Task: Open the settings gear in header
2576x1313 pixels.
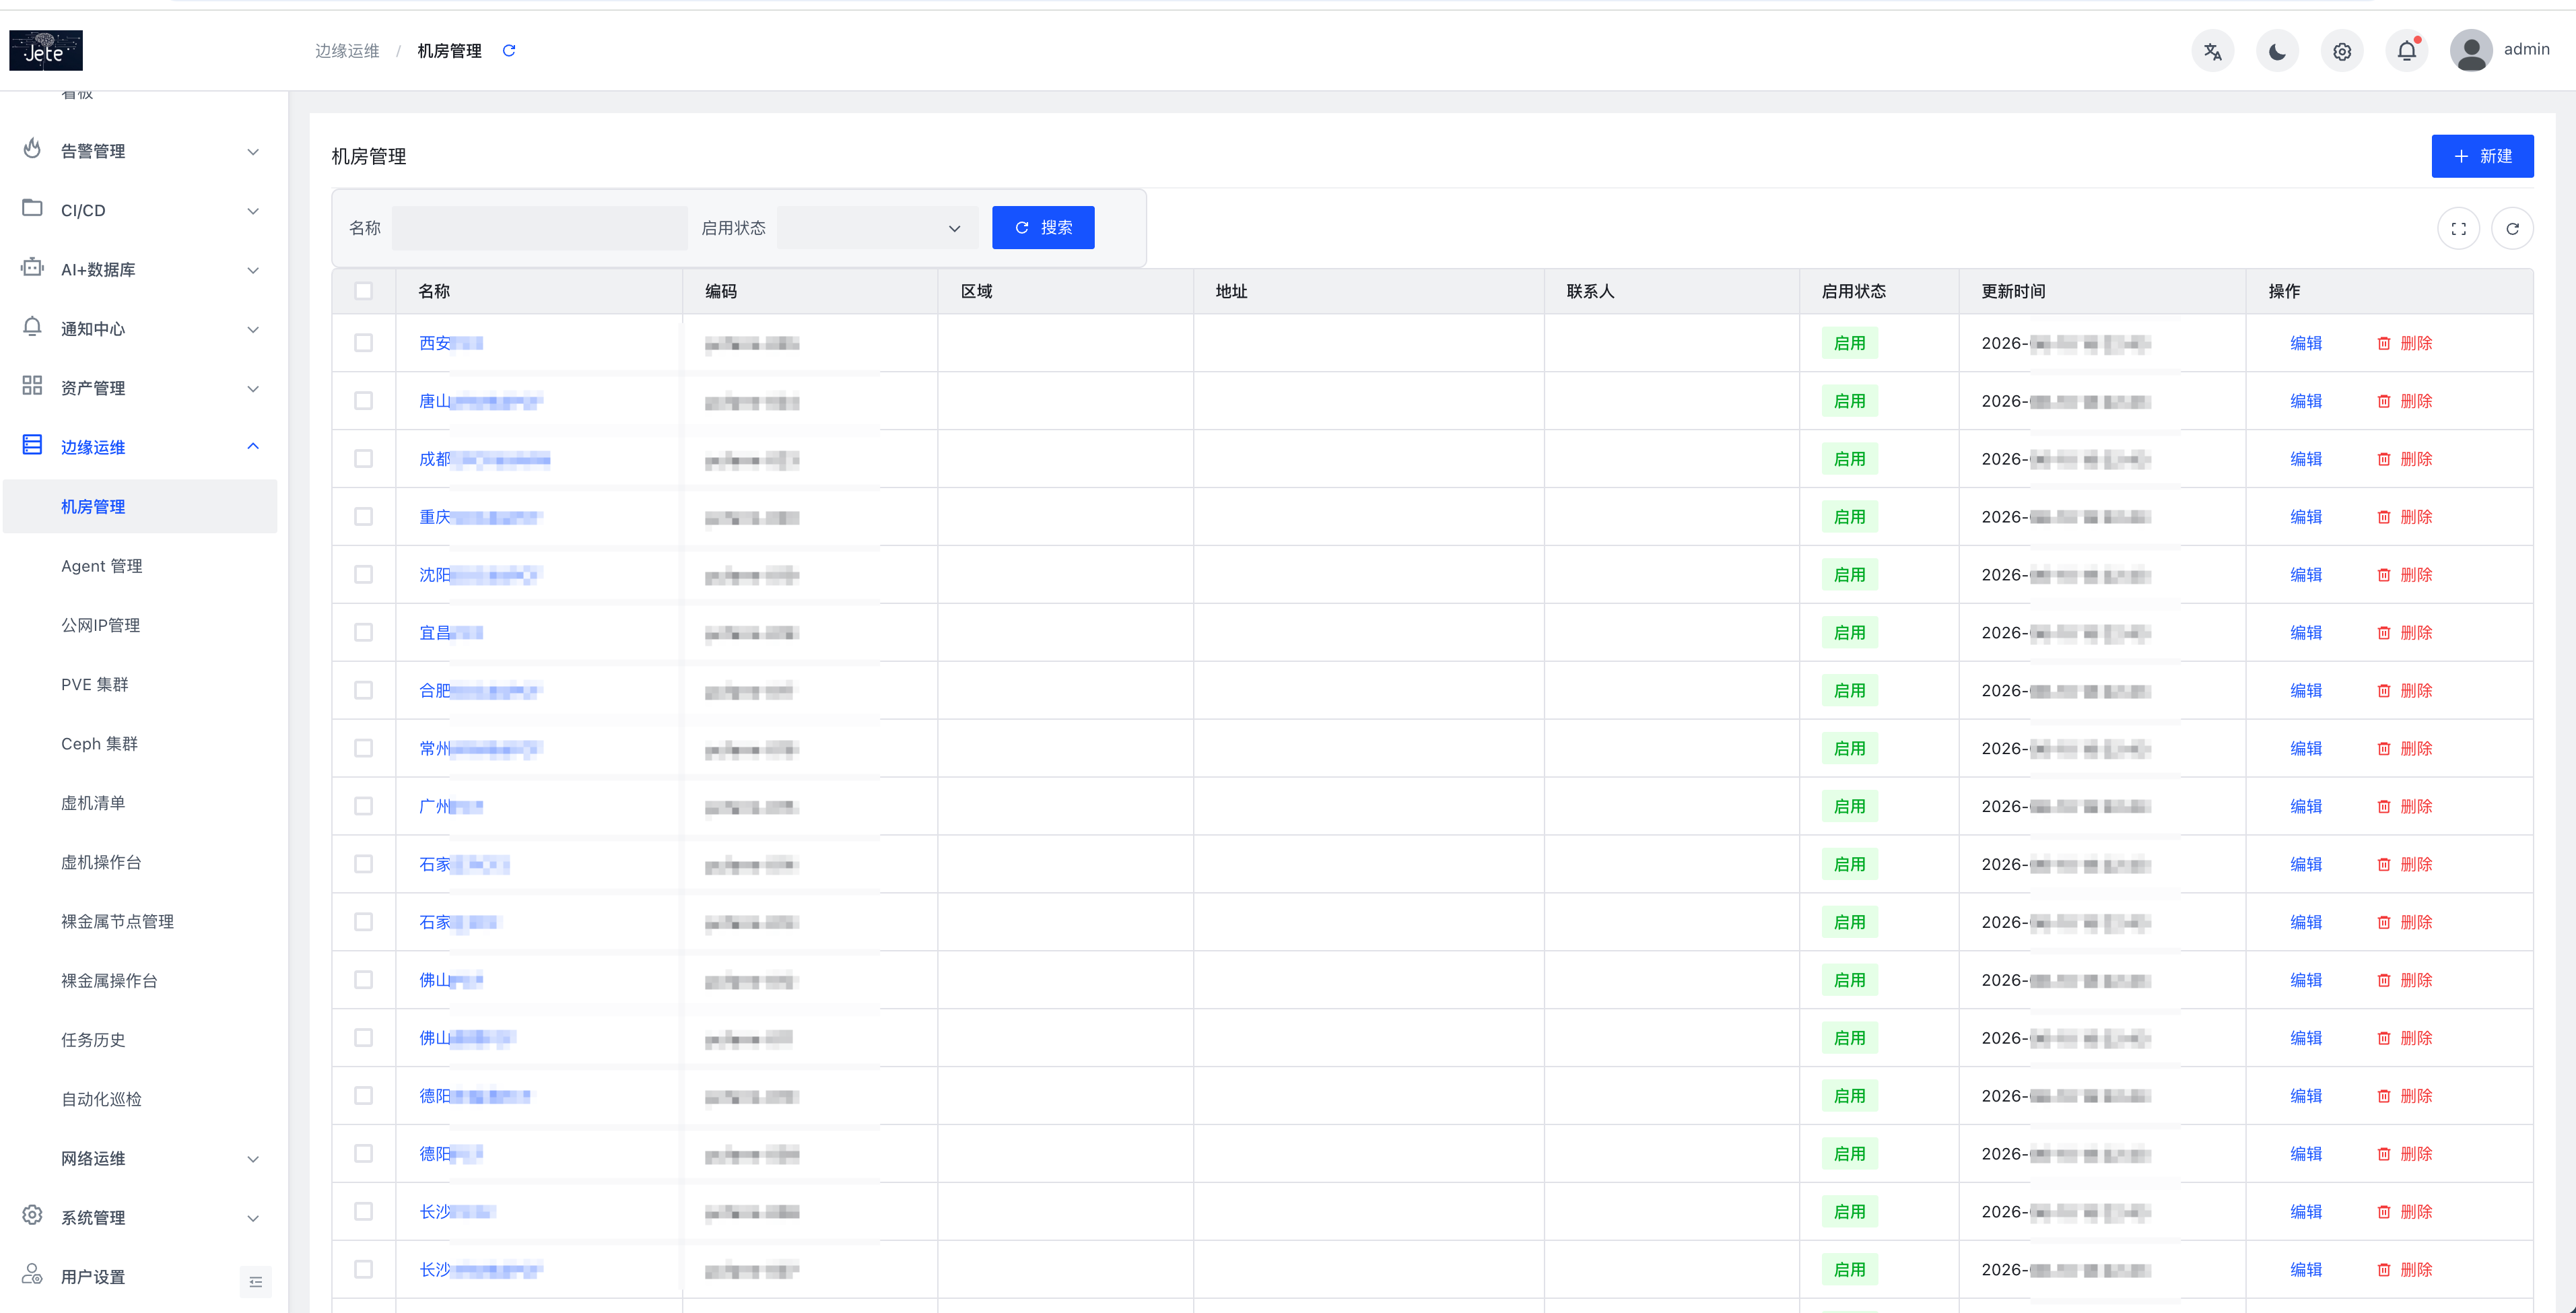Action: [x=2342, y=51]
